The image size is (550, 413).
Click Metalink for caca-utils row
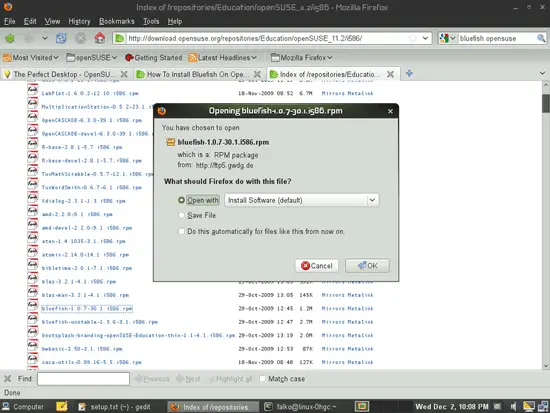360,362
